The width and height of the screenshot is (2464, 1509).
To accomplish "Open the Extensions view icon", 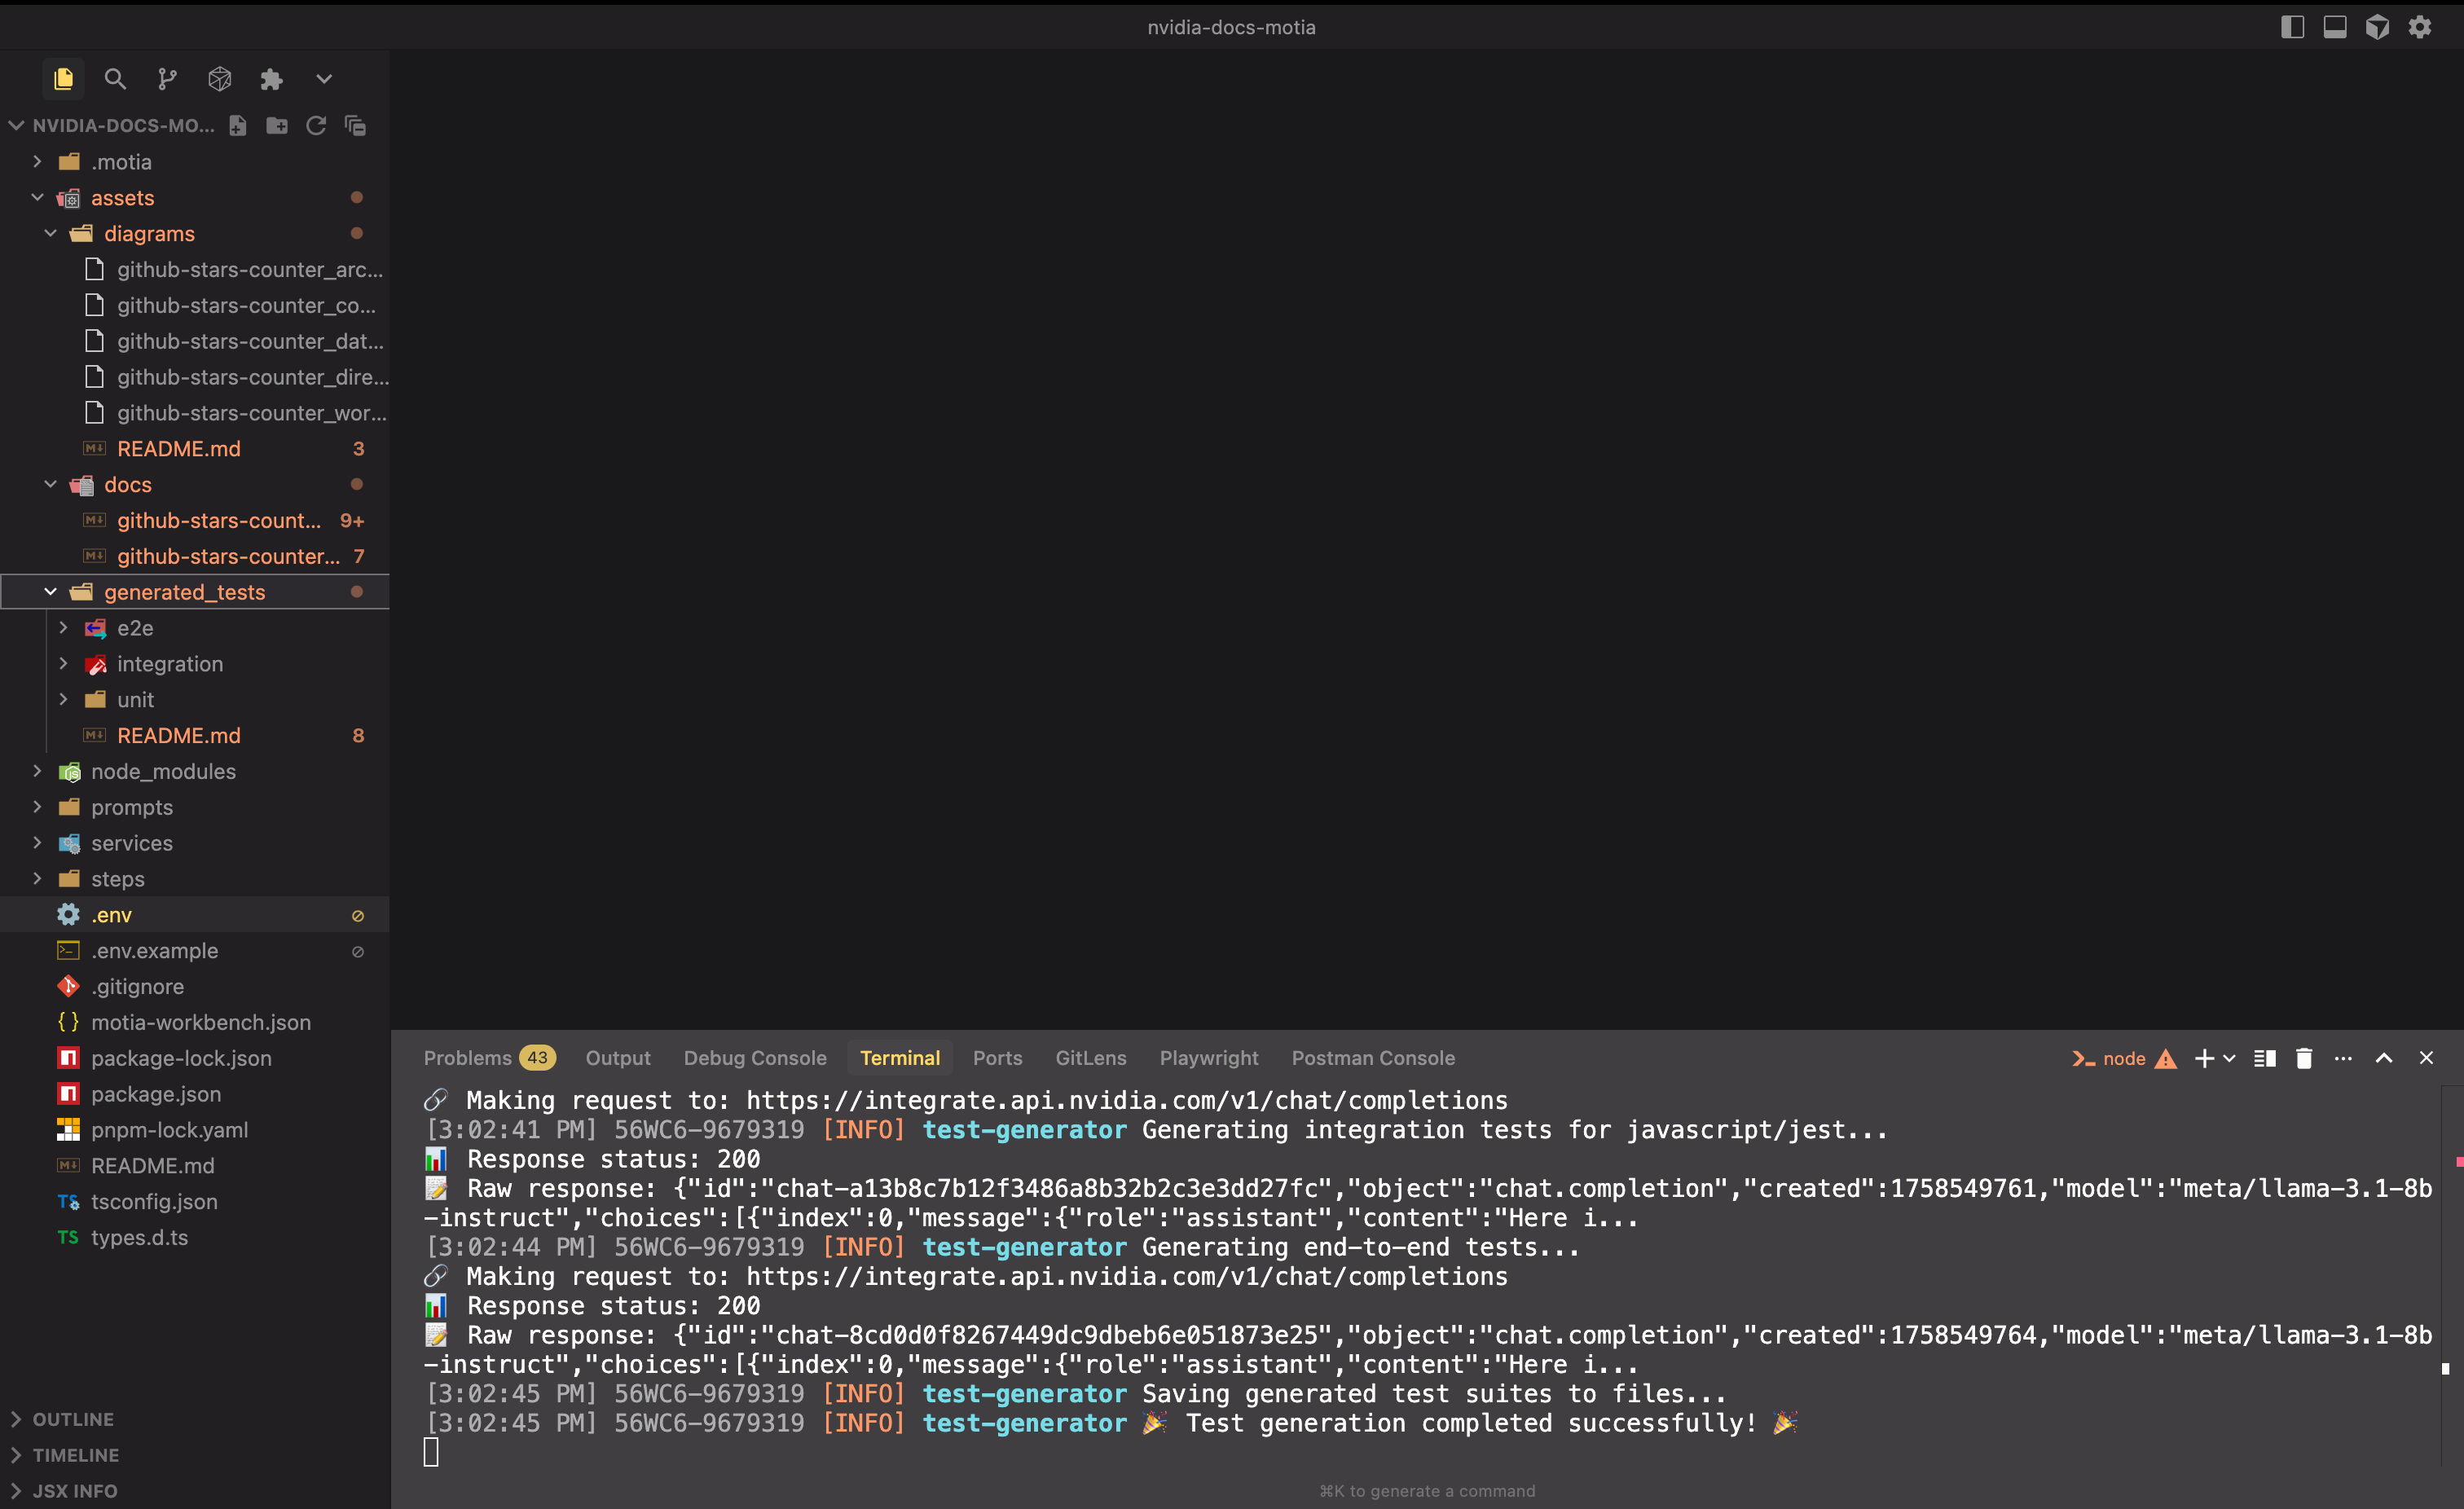I will click(271, 79).
